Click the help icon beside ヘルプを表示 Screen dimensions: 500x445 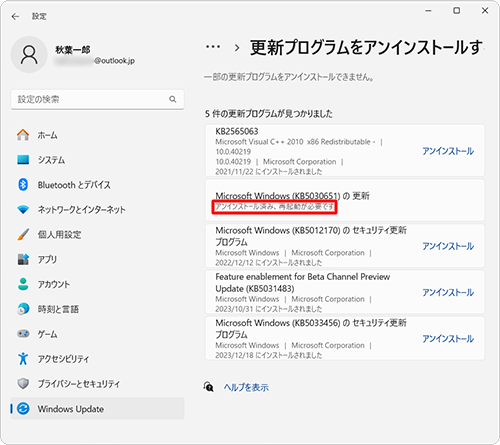click(209, 387)
